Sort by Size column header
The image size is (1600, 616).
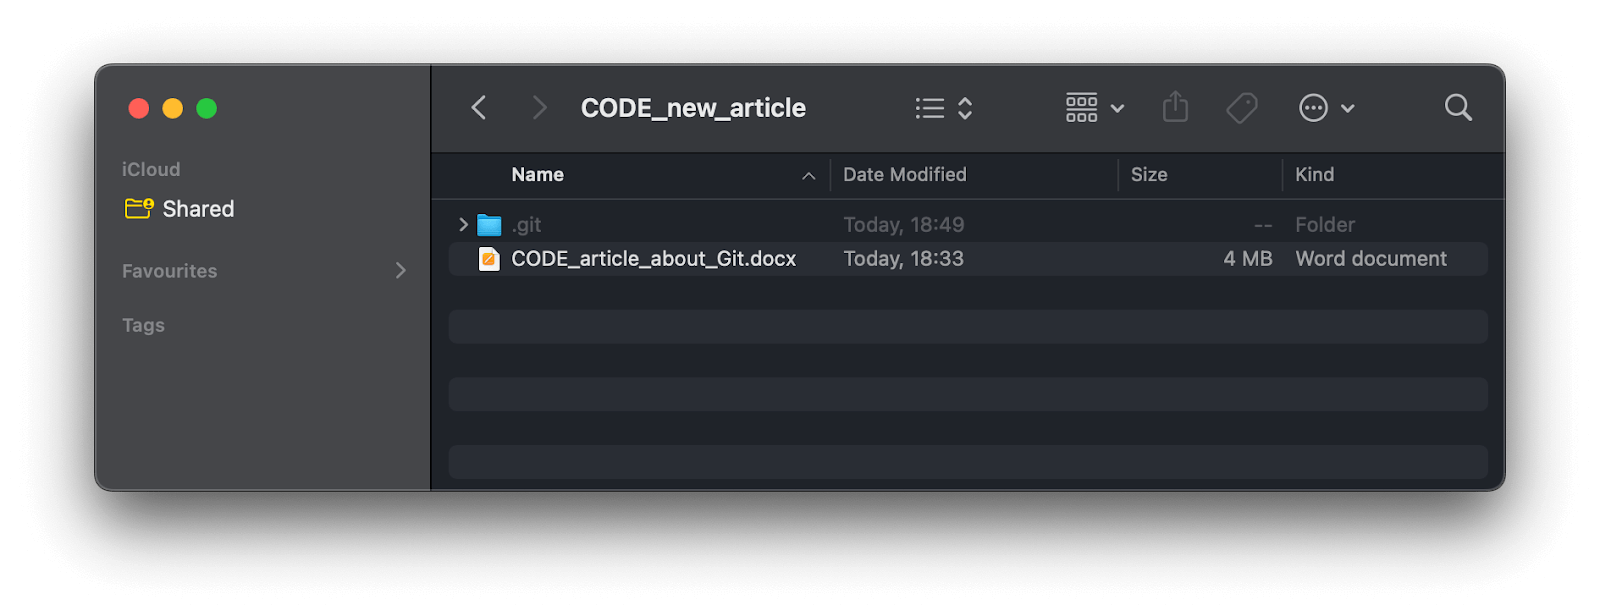tap(1149, 175)
